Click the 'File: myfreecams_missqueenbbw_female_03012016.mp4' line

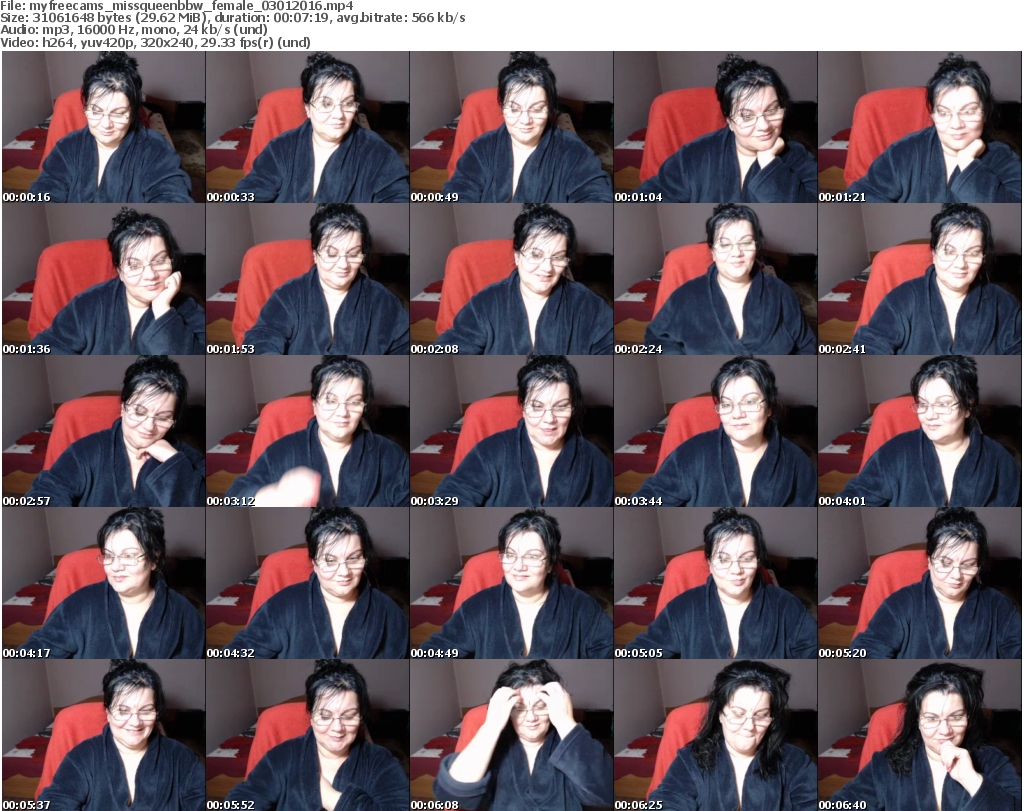(x=177, y=6)
